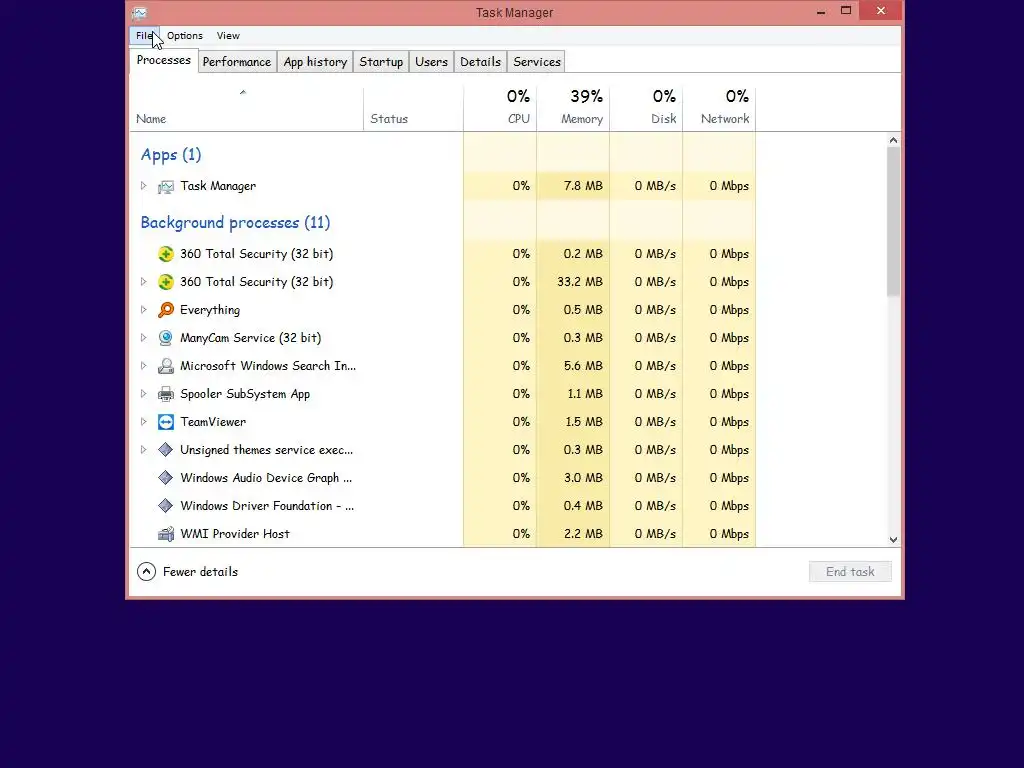Expand the Everything process row
Screen dimensions: 1024x768
144,310
